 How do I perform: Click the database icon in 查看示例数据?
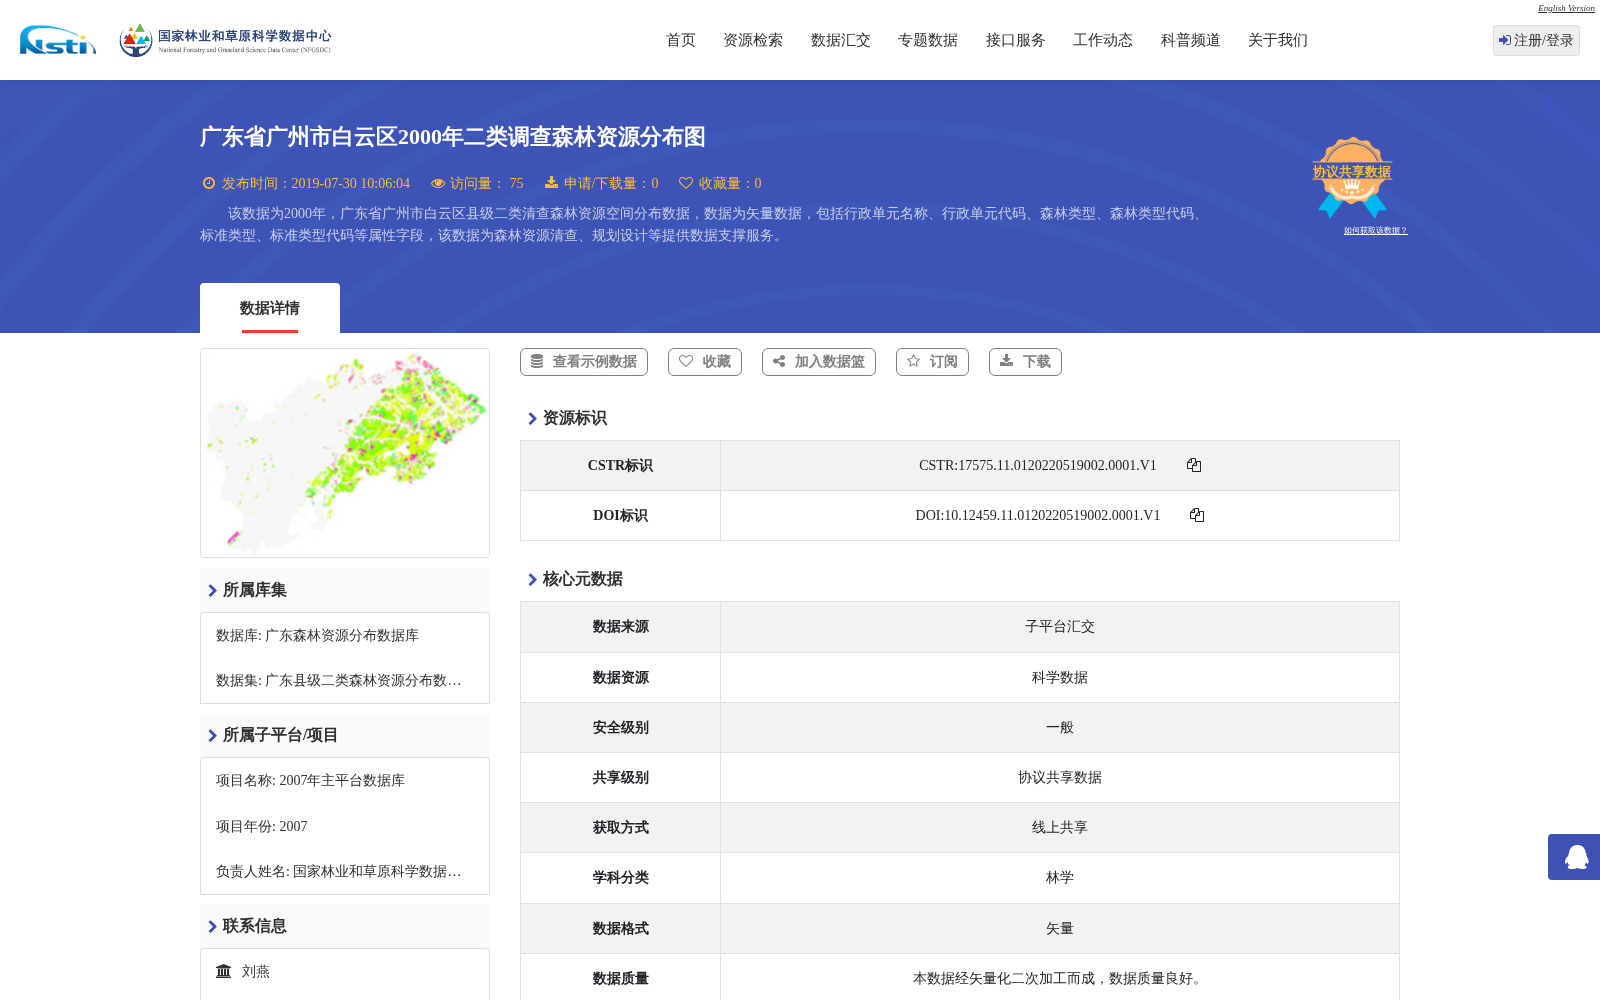(537, 361)
